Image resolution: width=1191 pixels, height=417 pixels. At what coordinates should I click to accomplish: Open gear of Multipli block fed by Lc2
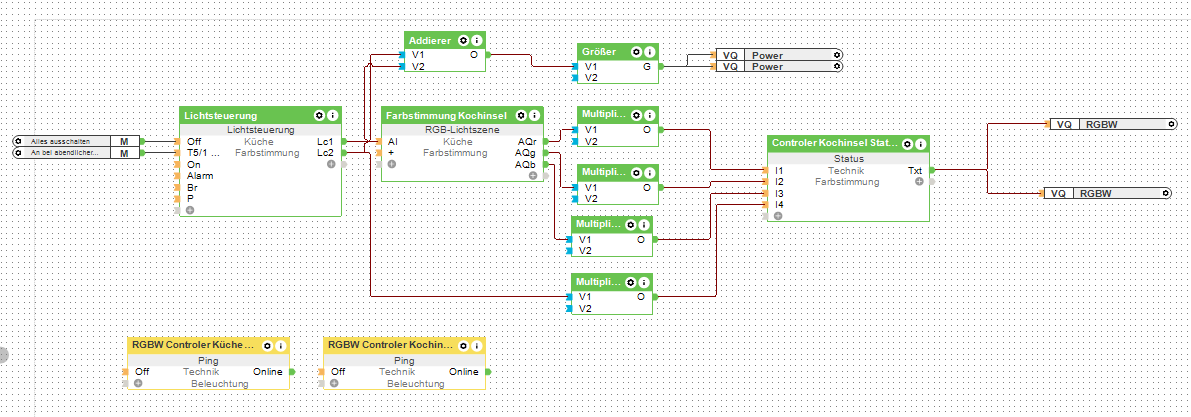(630, 283)
